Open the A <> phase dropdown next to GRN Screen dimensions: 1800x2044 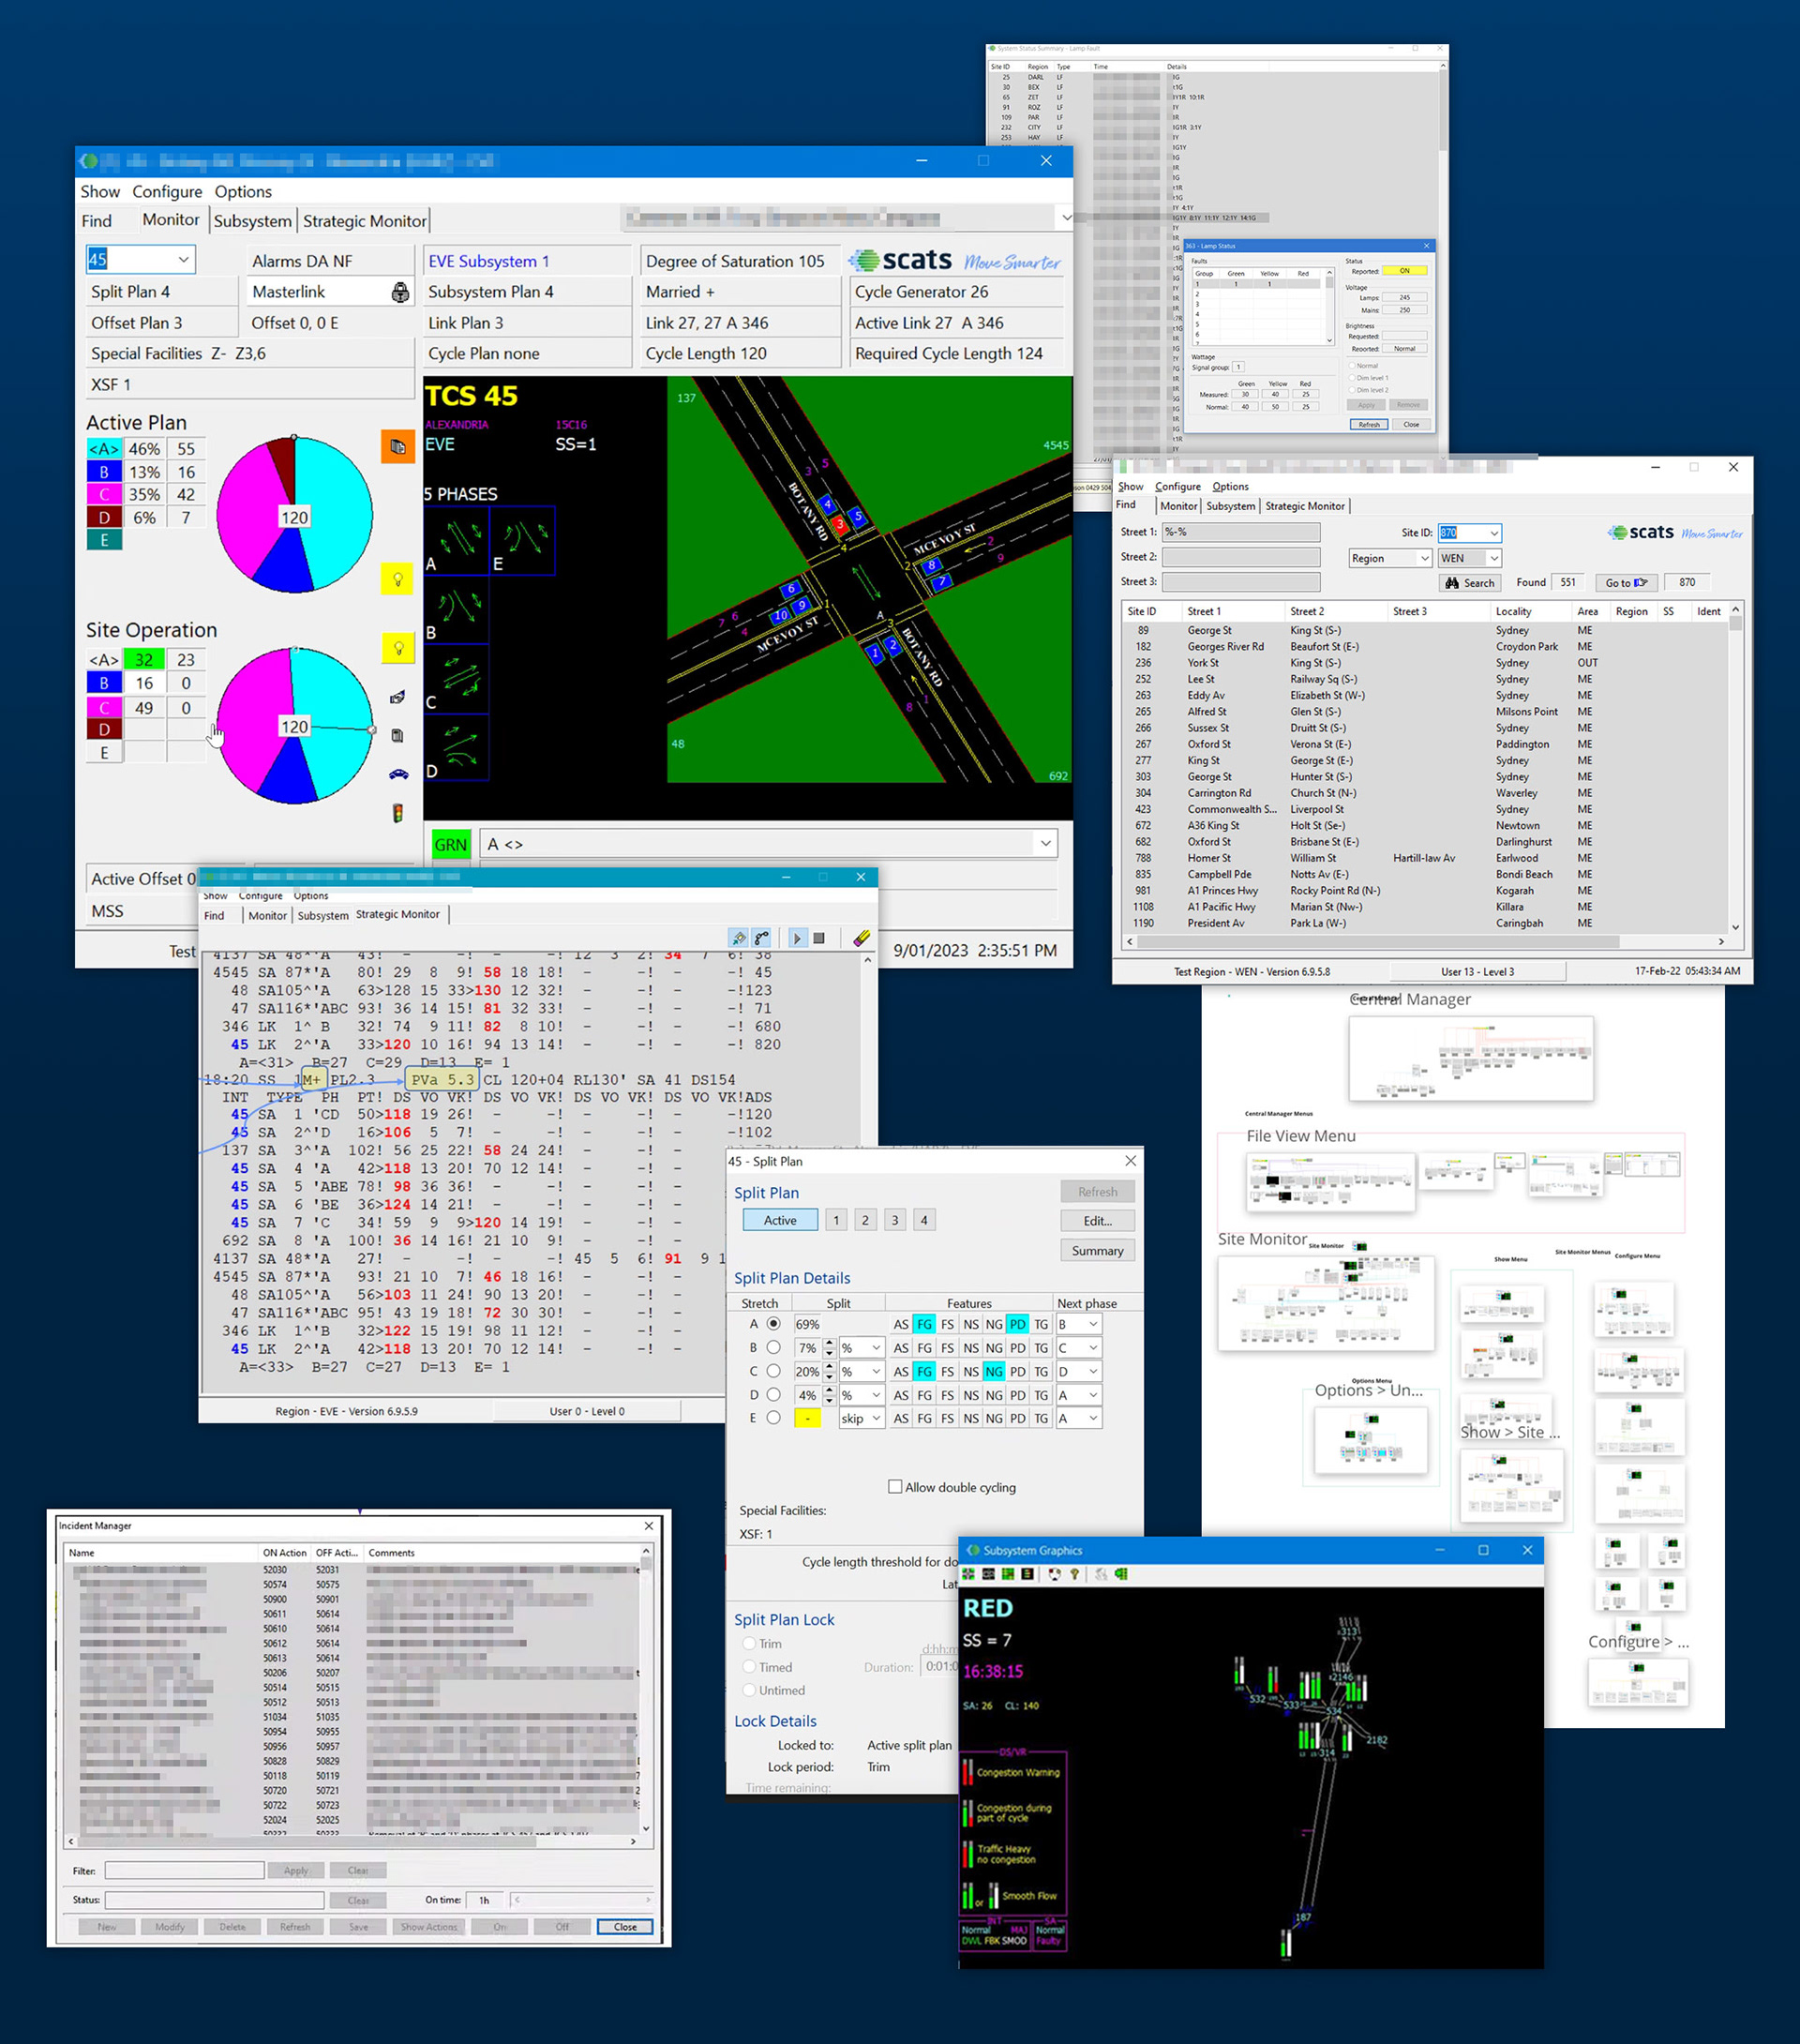click(1045, 844)
